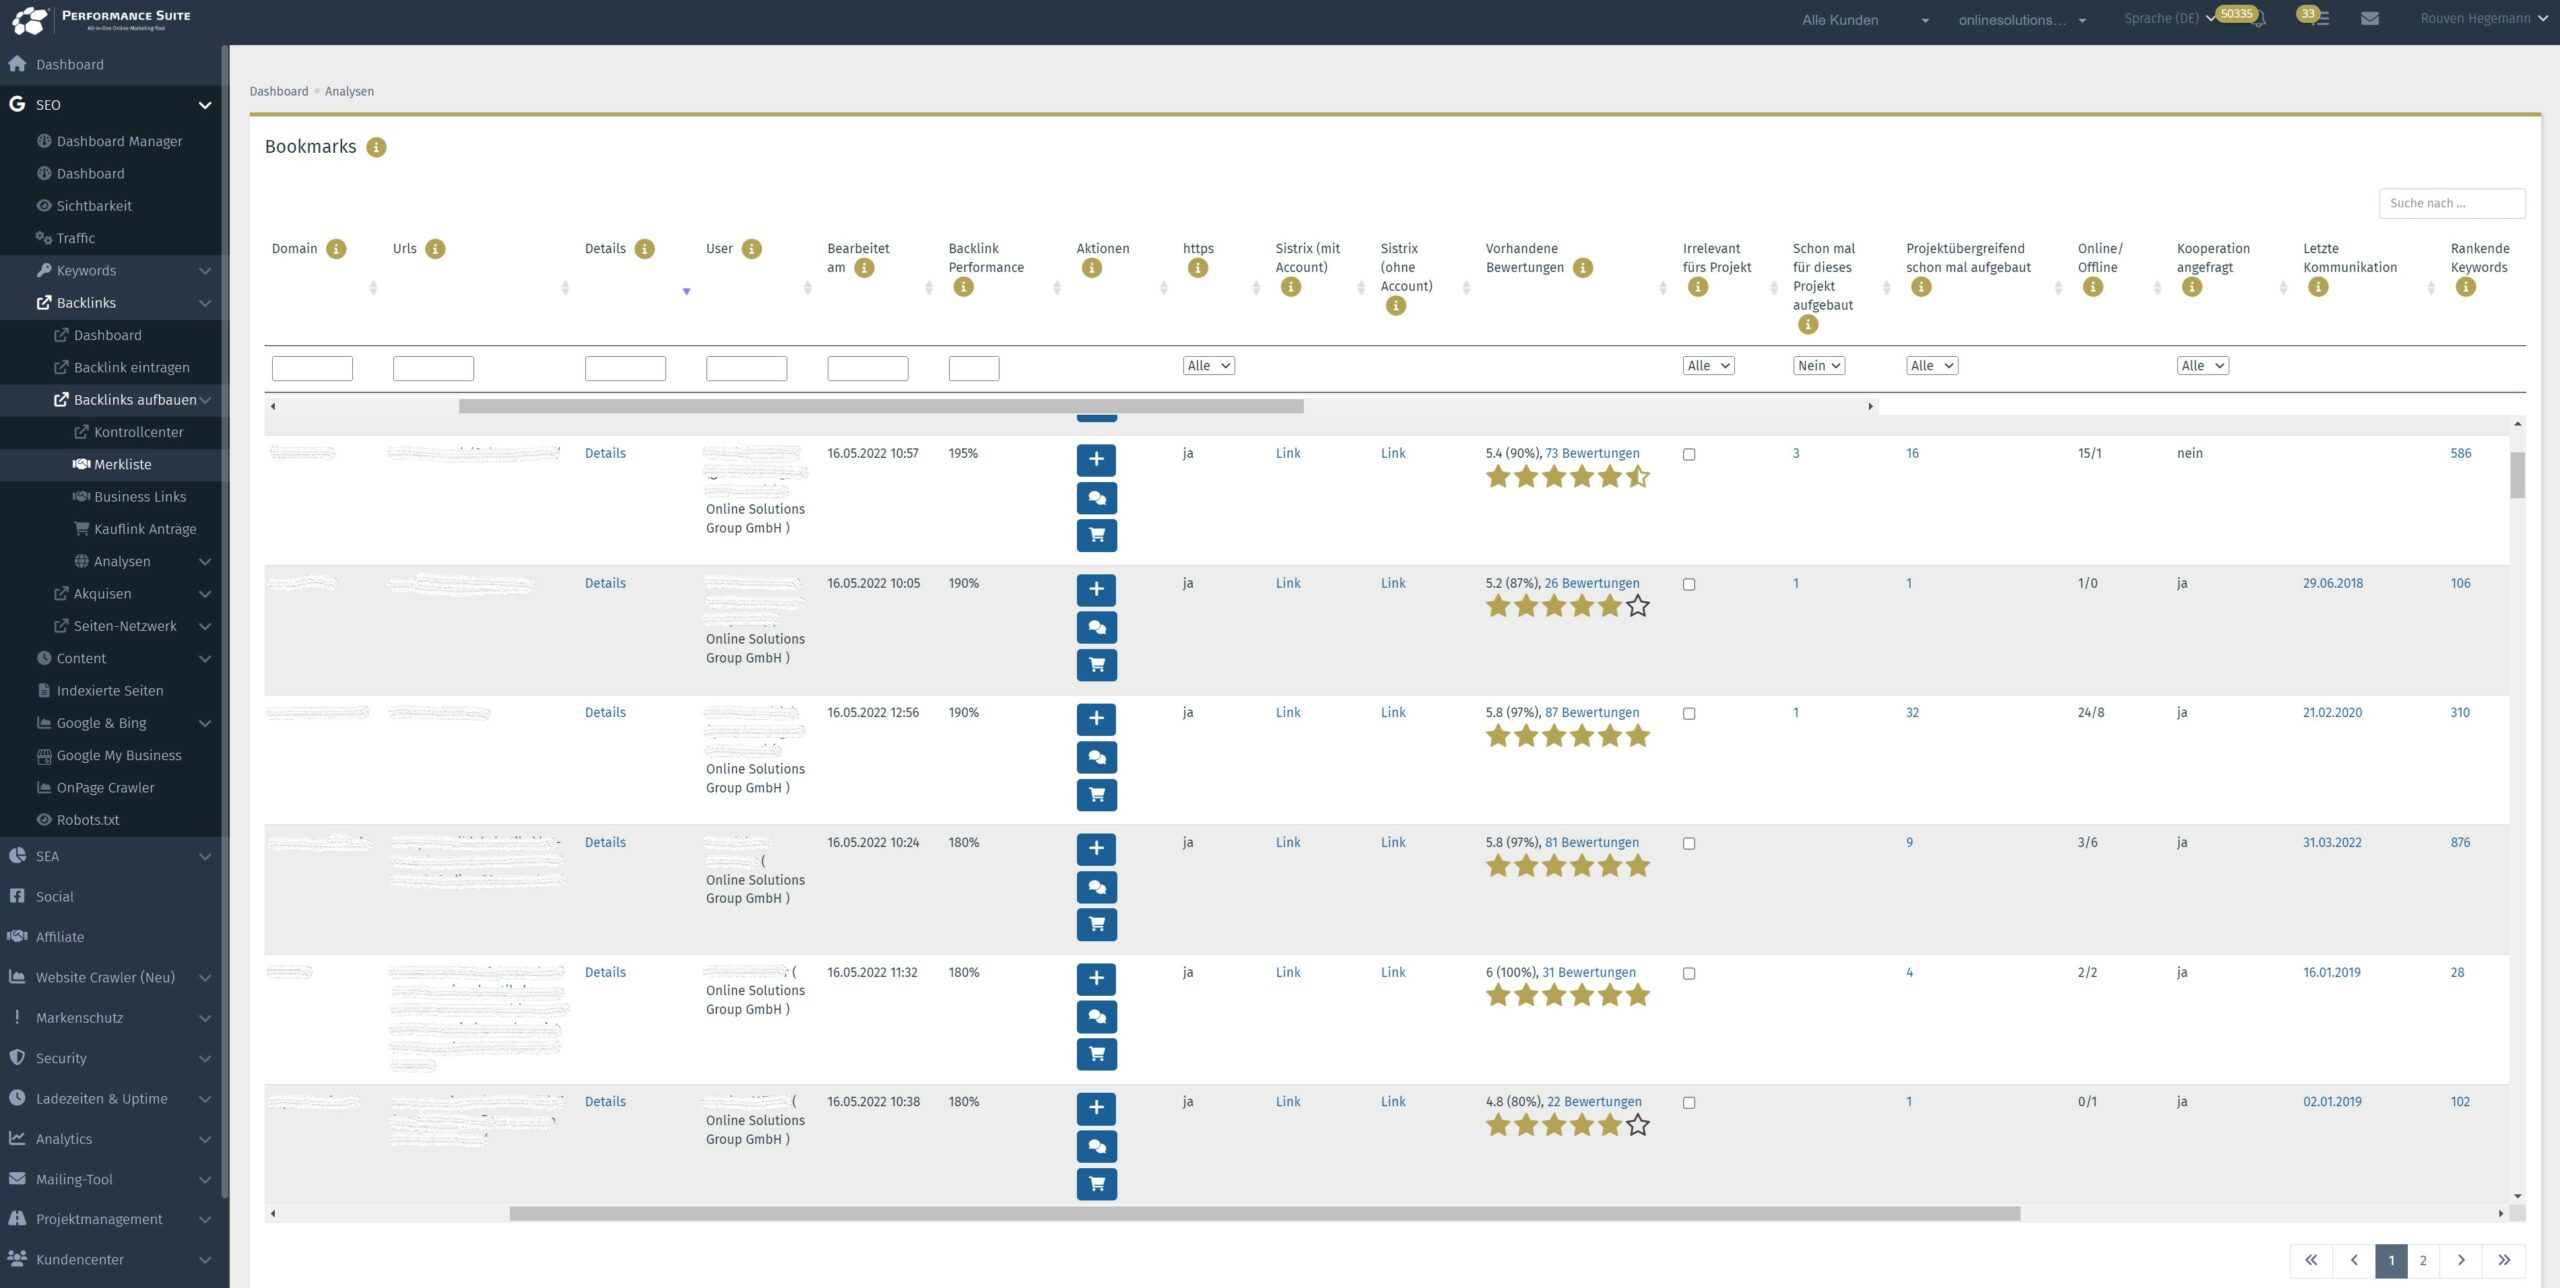Click the bottom horizontal table scrollbar
Screen dimensions: 2560x1288
(1264, 1213)
